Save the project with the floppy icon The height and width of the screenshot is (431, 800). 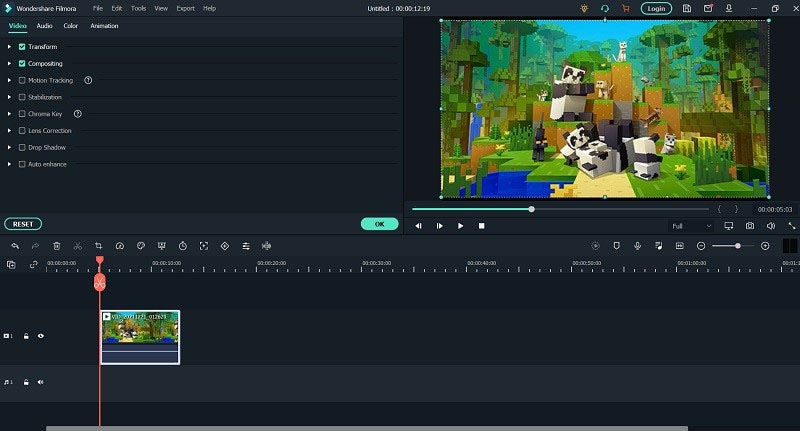point(687,8)
